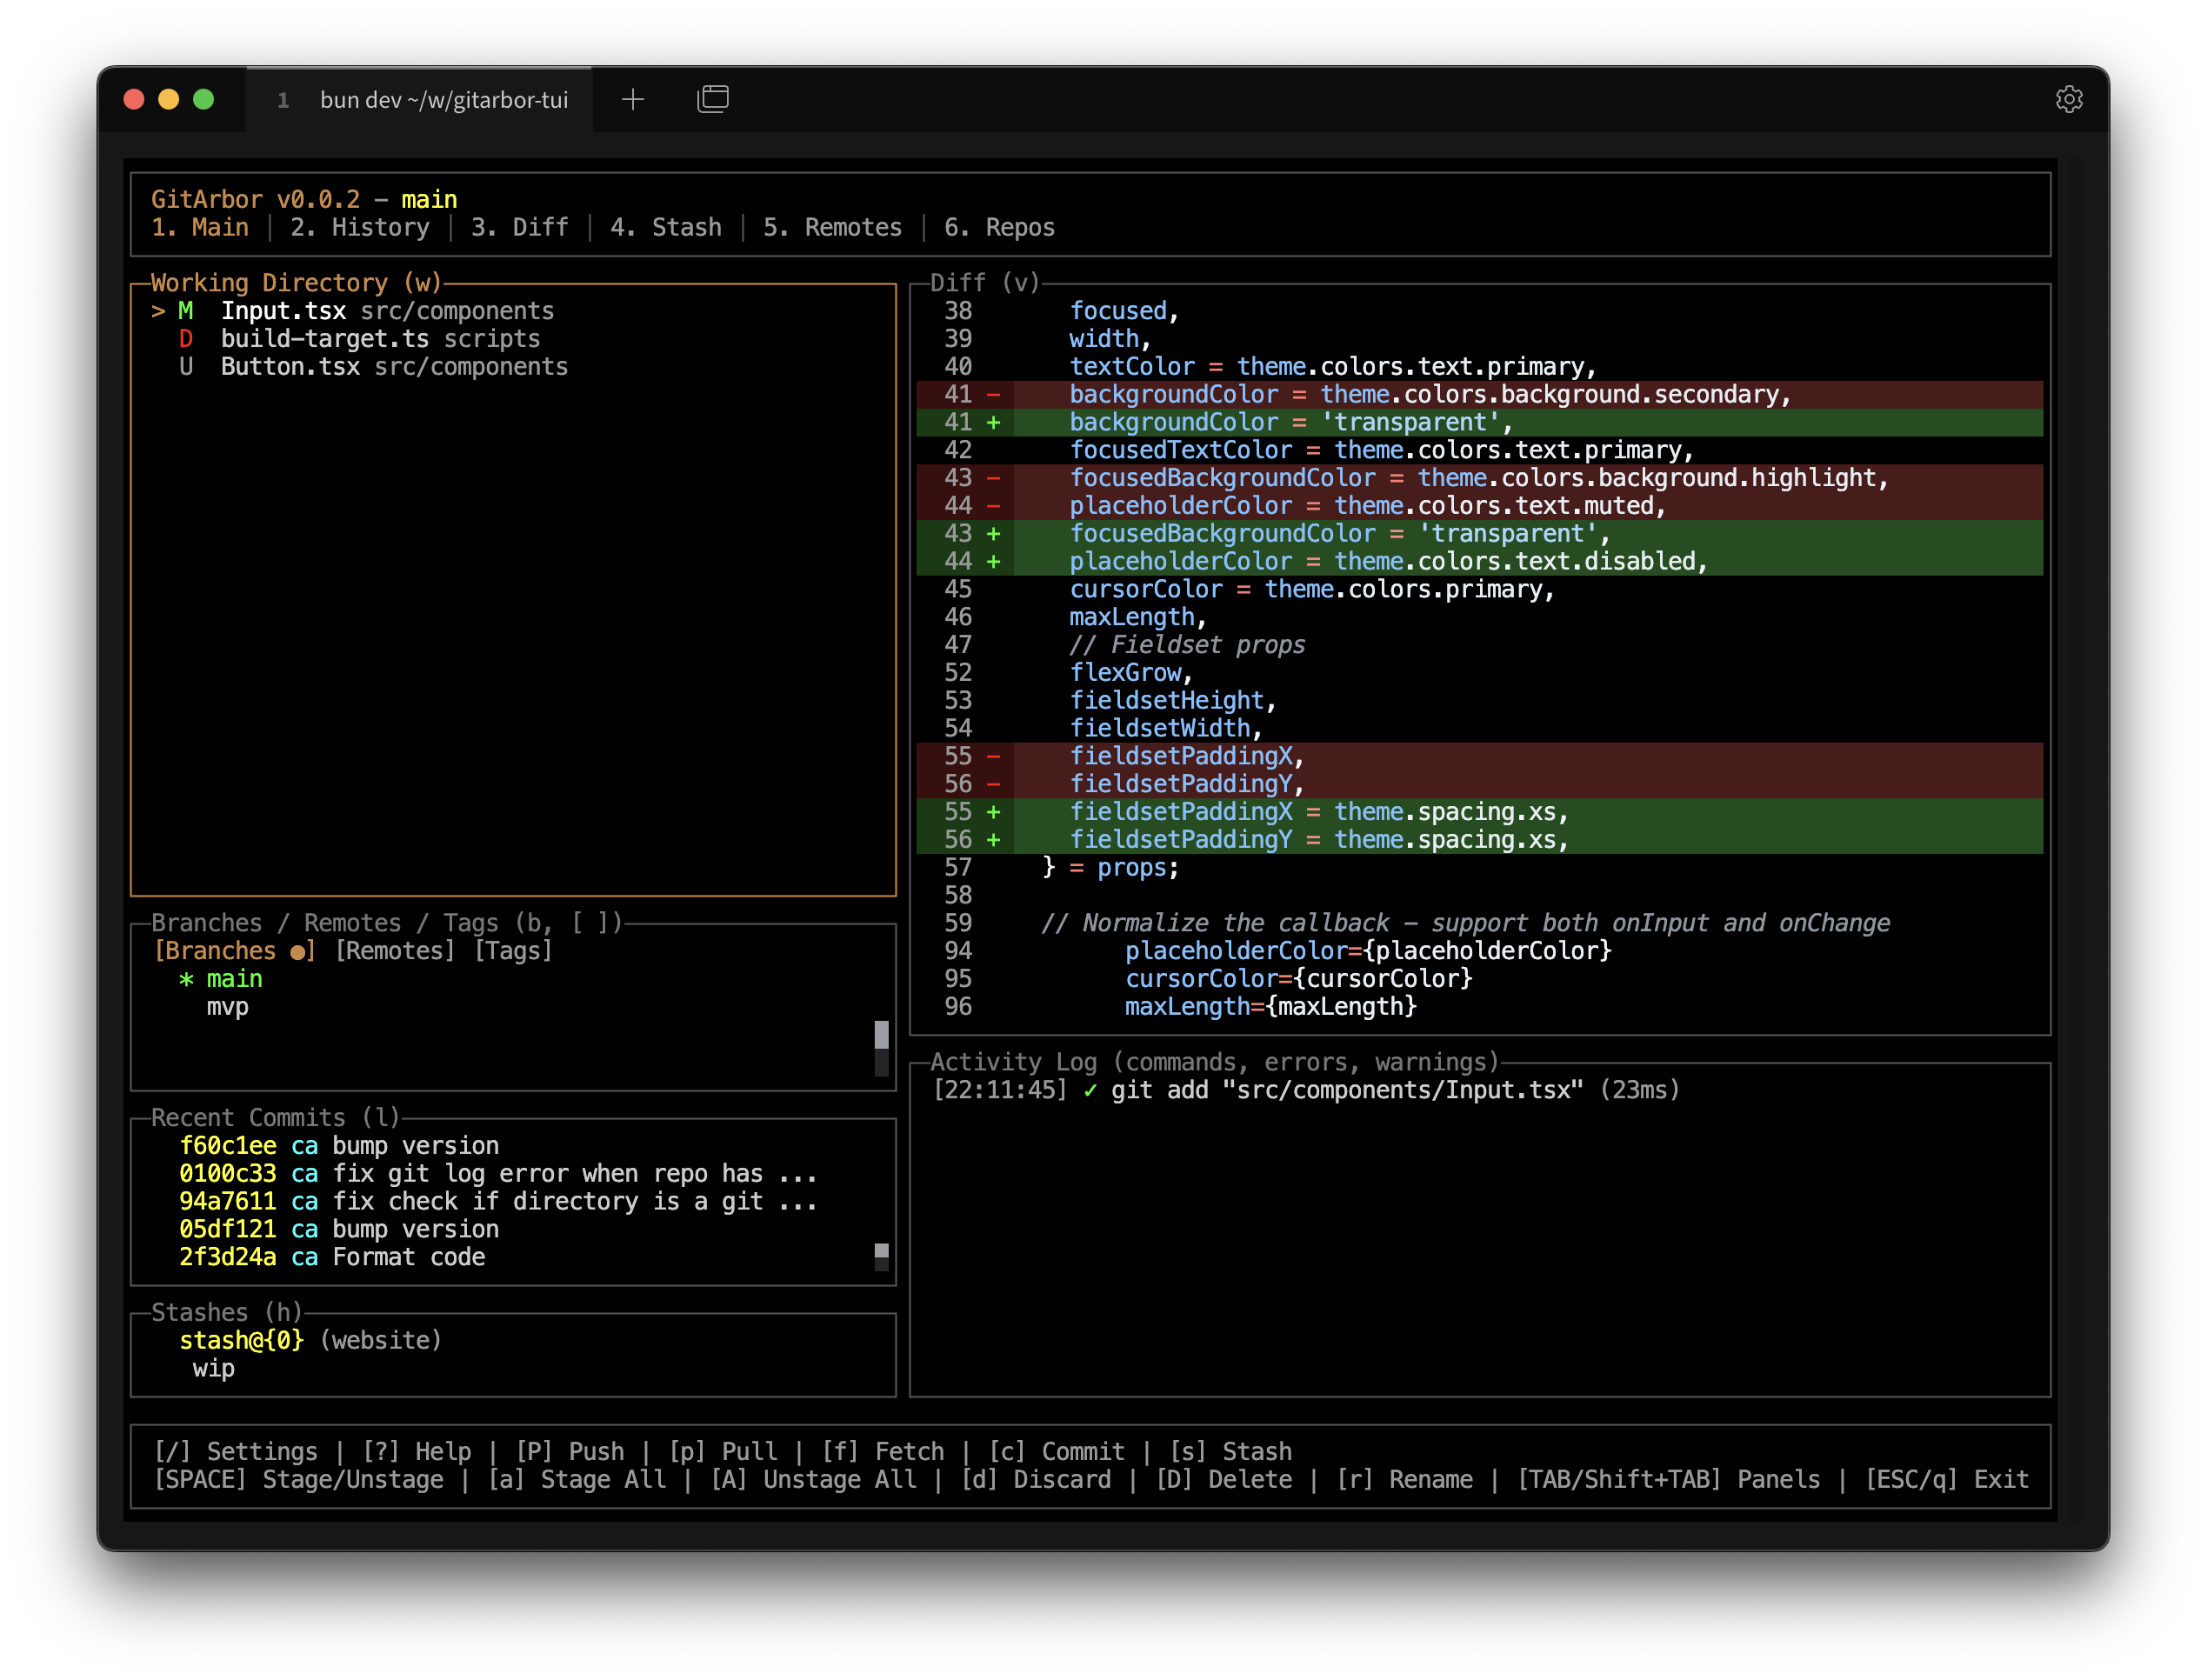Open the terminal settings gear

[2070, 98]
